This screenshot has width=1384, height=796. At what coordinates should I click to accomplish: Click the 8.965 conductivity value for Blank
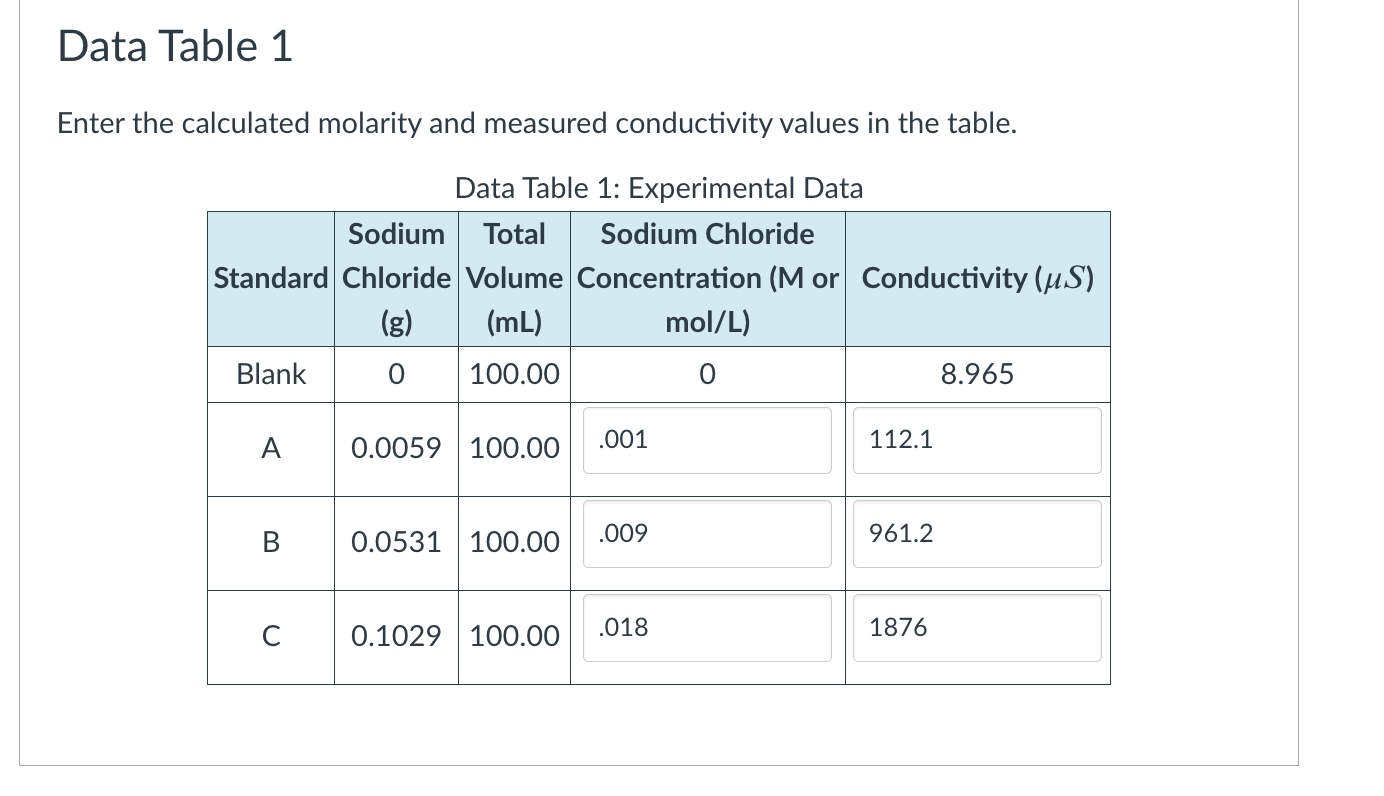click(977, 373)
